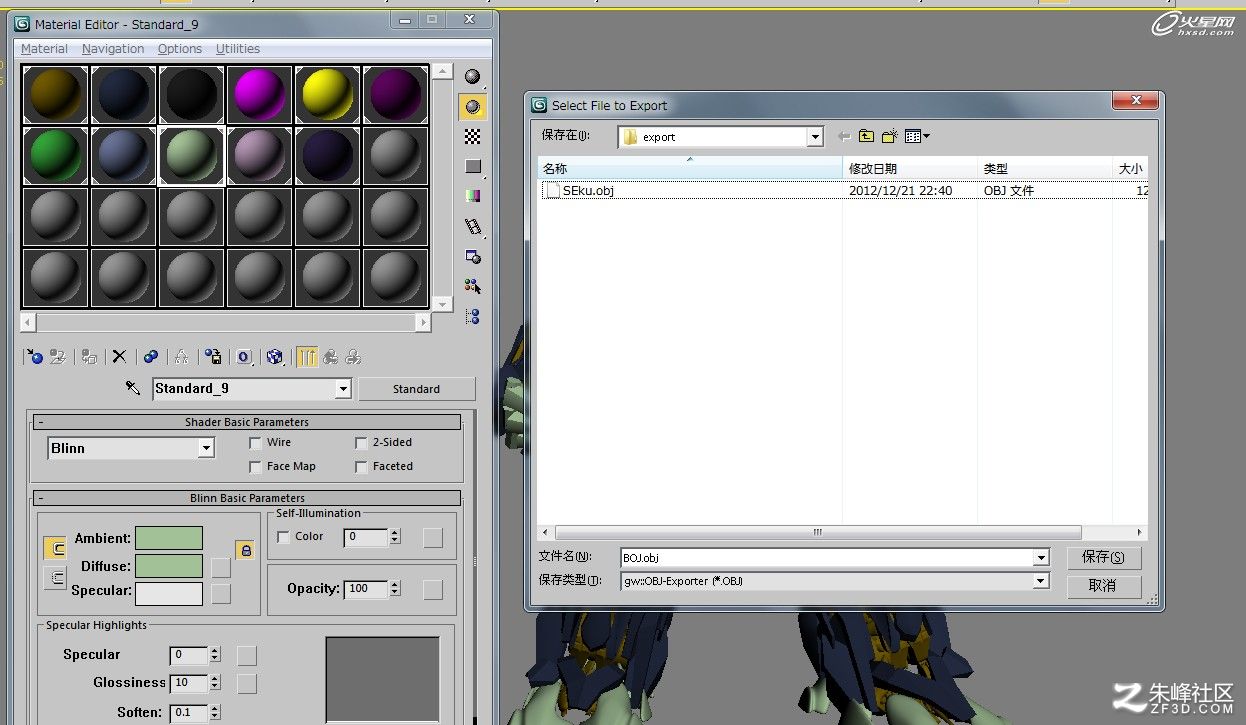
Task: Enable the Wire checkbox
Action: 256,443
